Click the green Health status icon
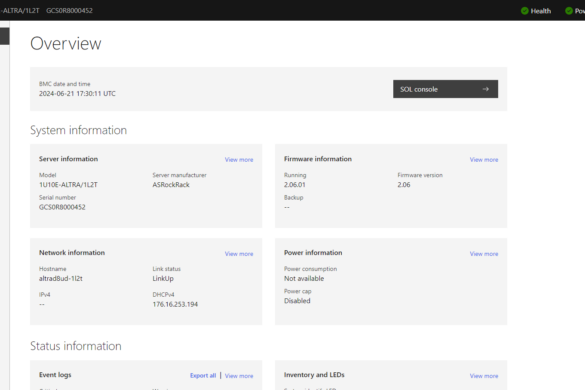The image size is (585, 390). (x=525, y=11)
